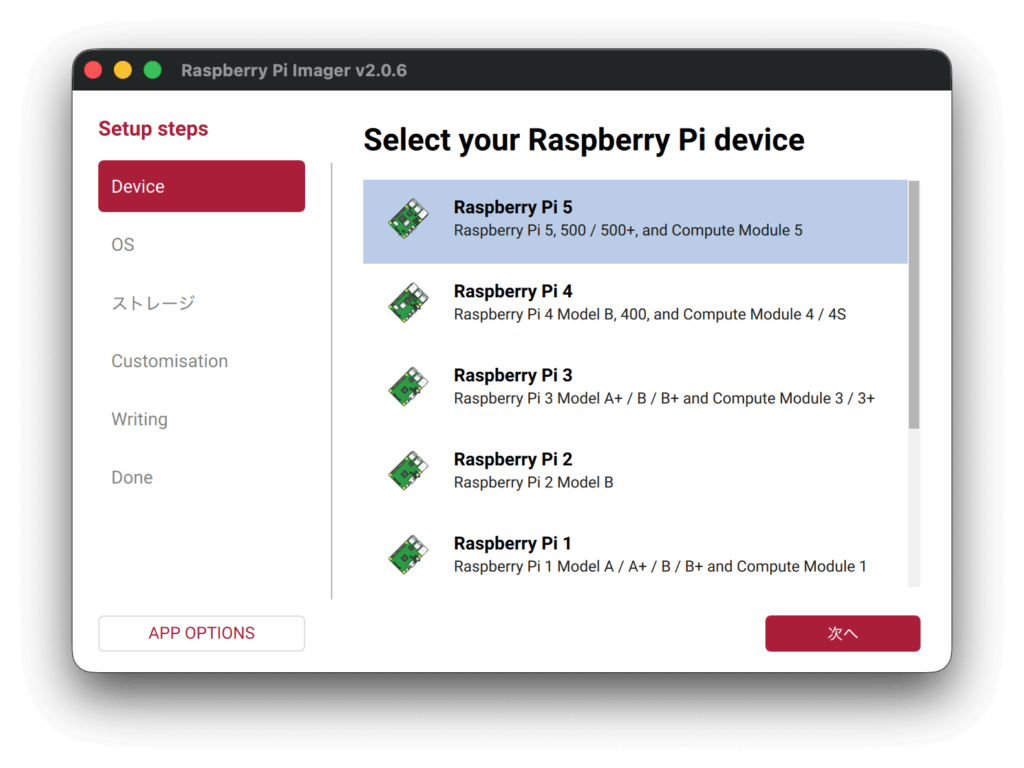Switch to the ストレージ step
Screen dimensions: 1024x768
(x=153, y=303)
